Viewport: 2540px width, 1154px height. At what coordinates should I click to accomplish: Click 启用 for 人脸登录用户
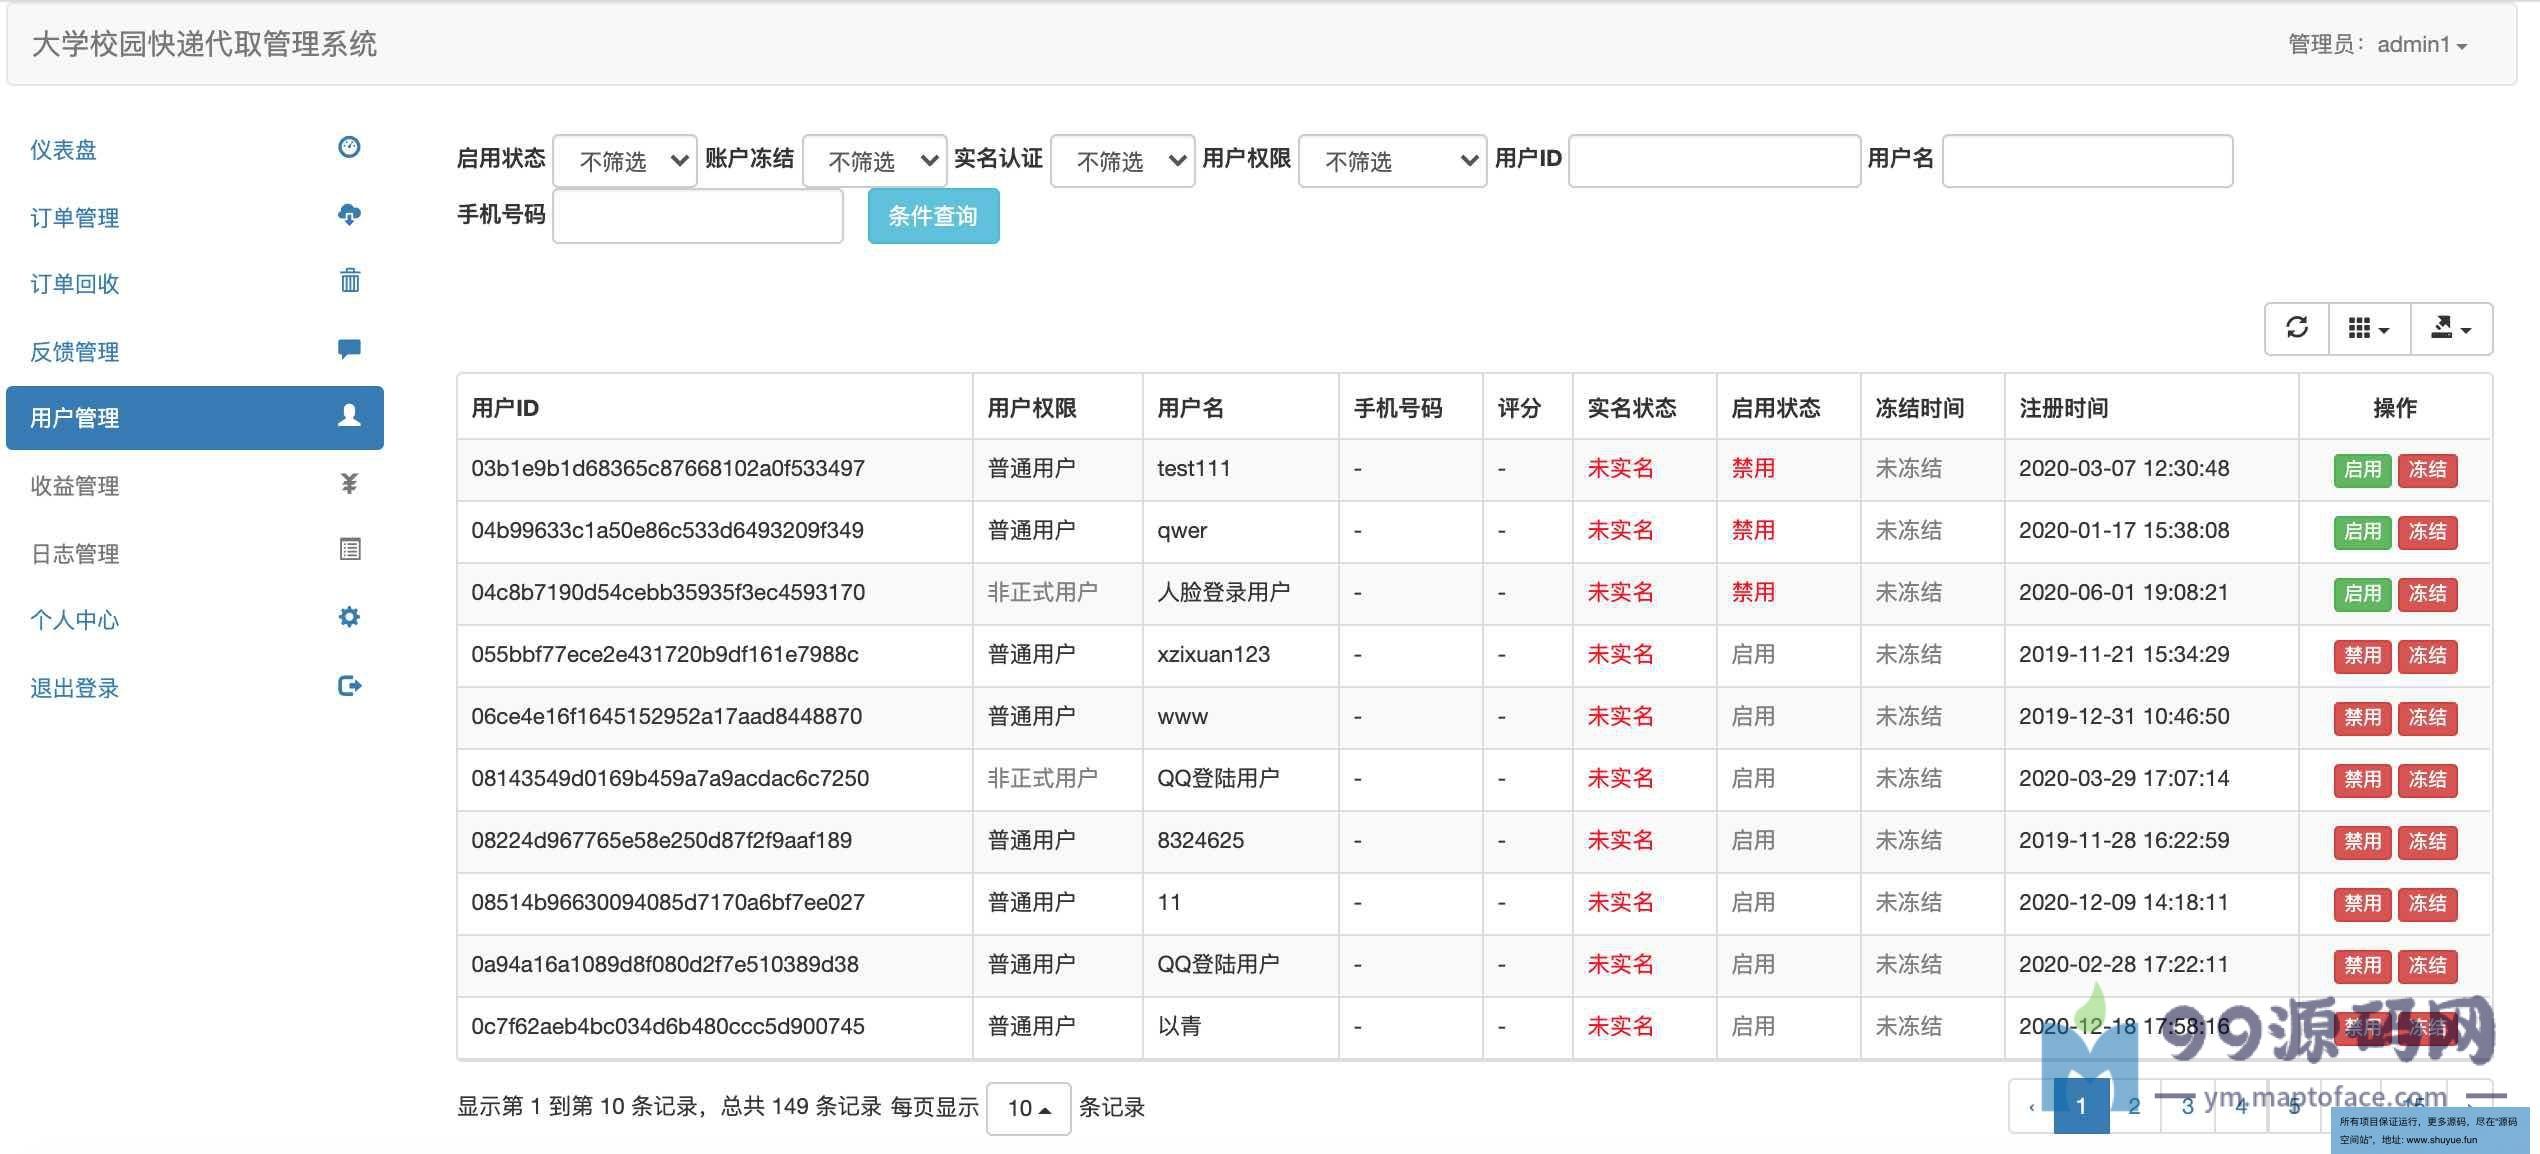click(2362, 594)
